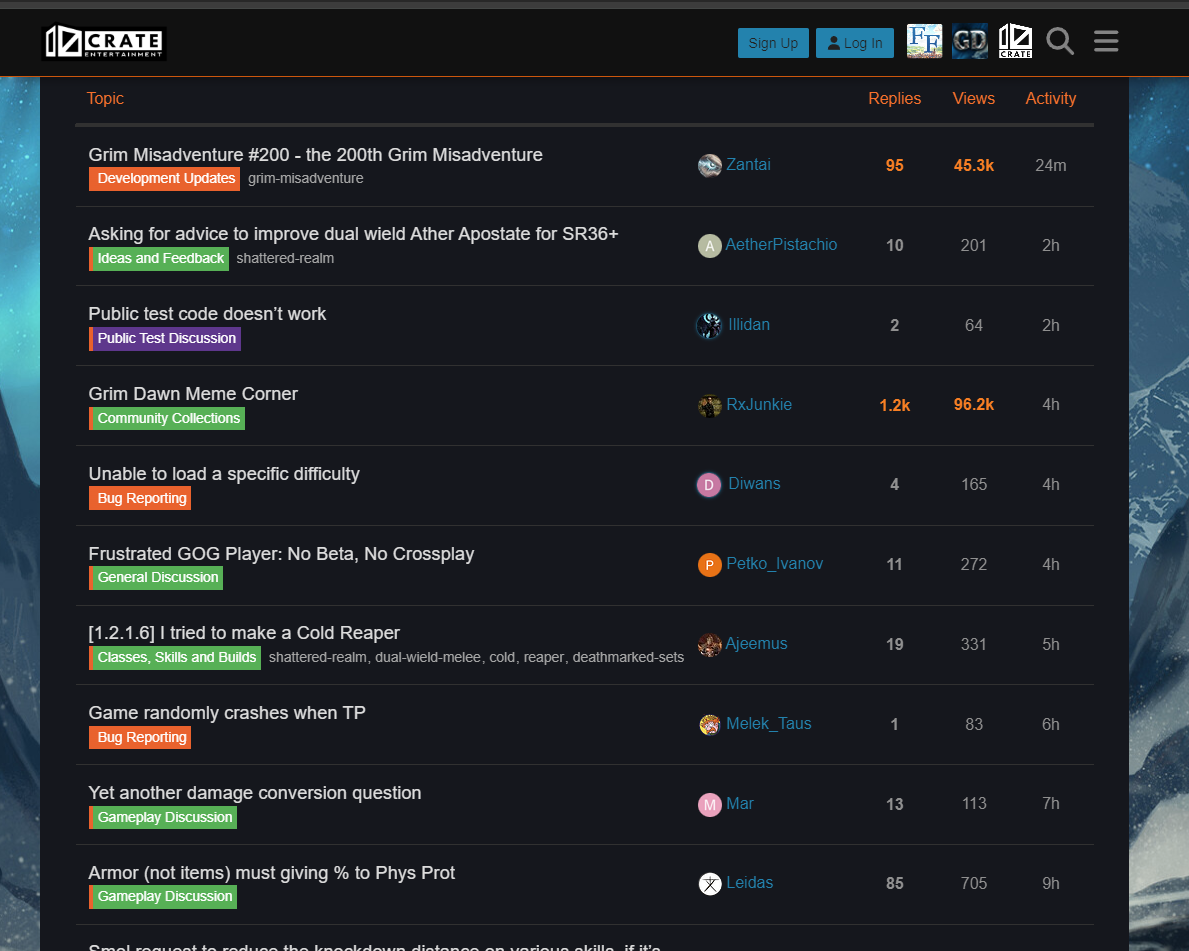The width and height of the screenshot is (1189, 951).
Task: Select Bug Reporting badge under Unable to load
Action: pos(140,498)
